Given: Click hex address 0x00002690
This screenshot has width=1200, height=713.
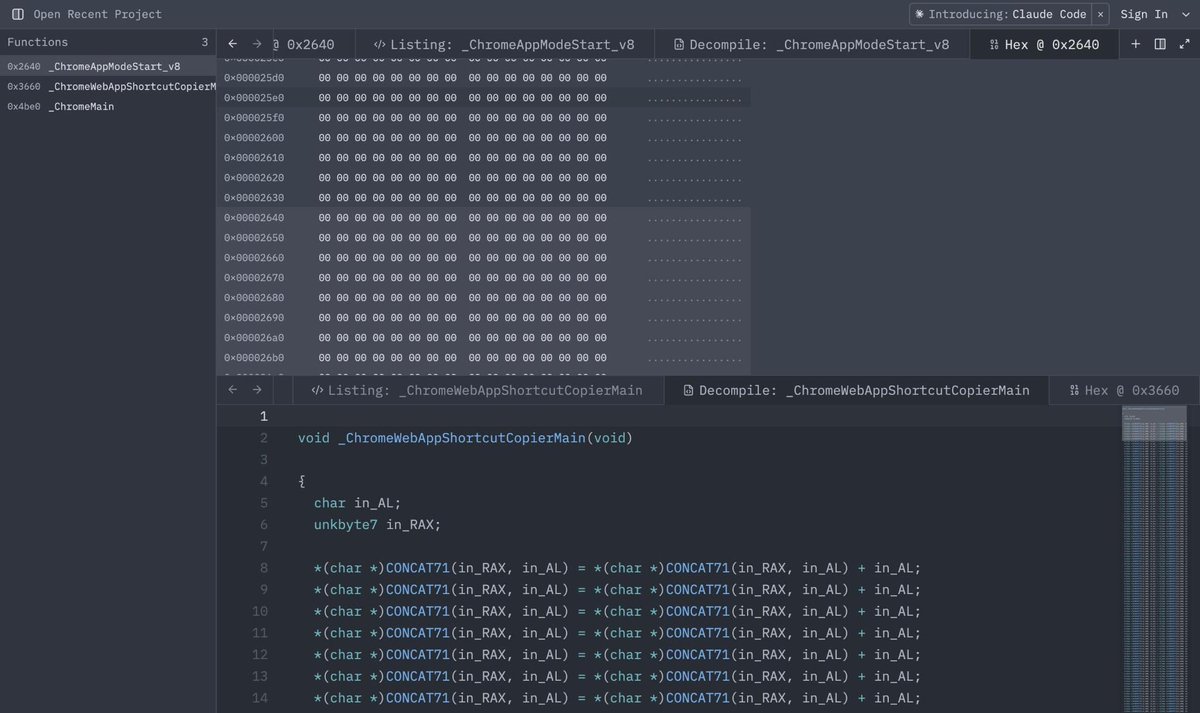Looking at the screenshot, I should tap(254, 318).
